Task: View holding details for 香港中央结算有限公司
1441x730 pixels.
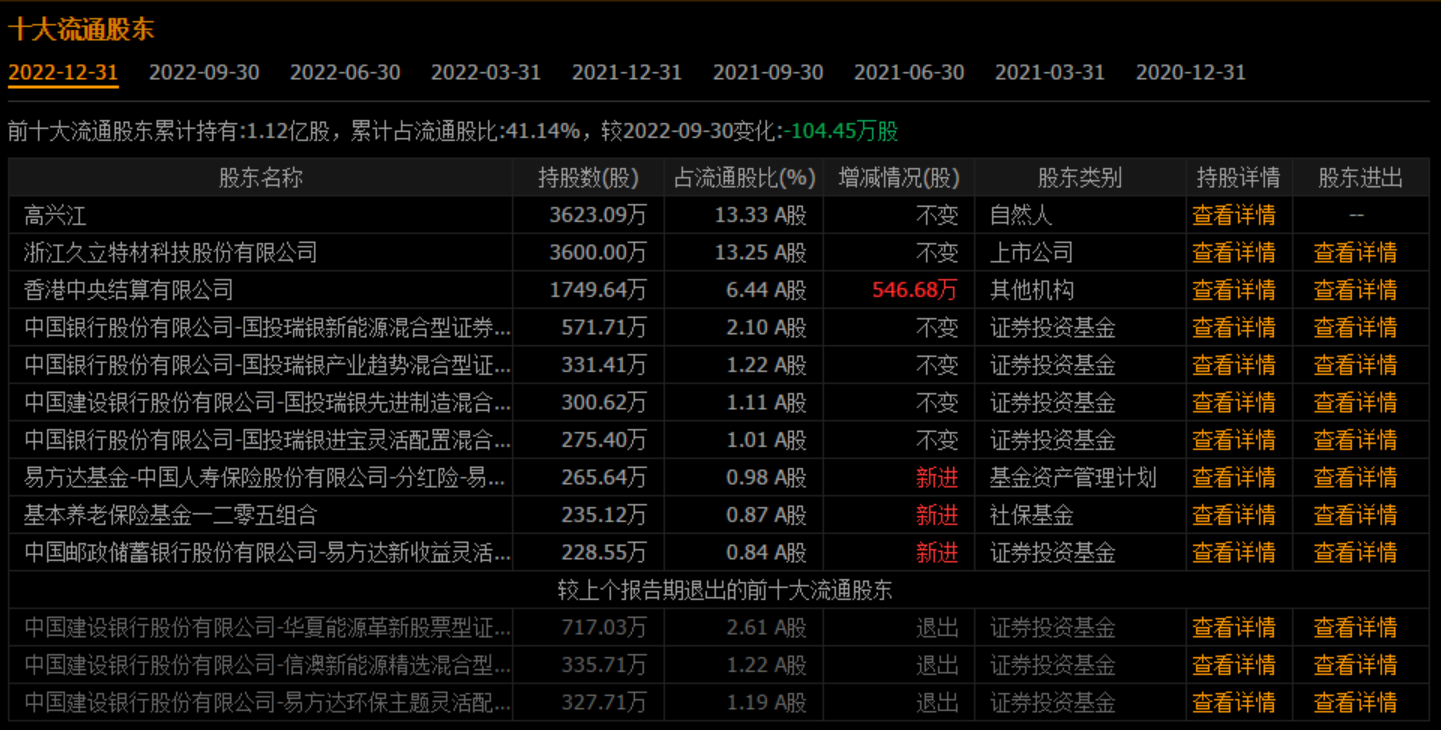Action: (1234, 290)
